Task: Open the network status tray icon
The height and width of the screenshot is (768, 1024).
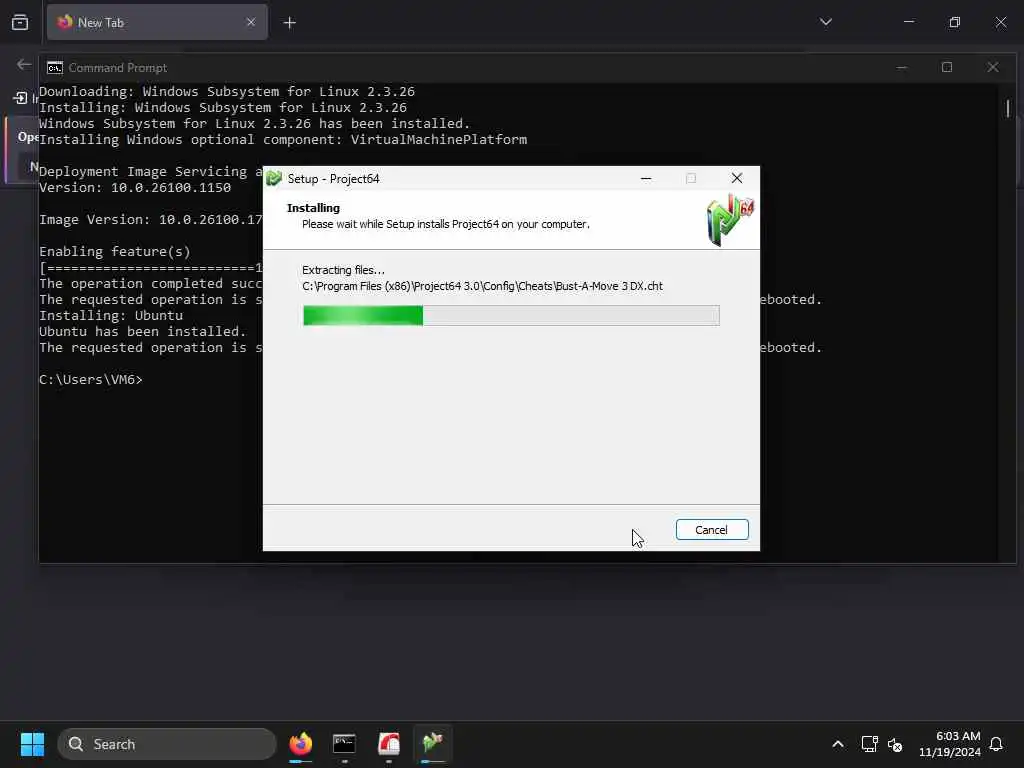Action: [x=869, y=744]
